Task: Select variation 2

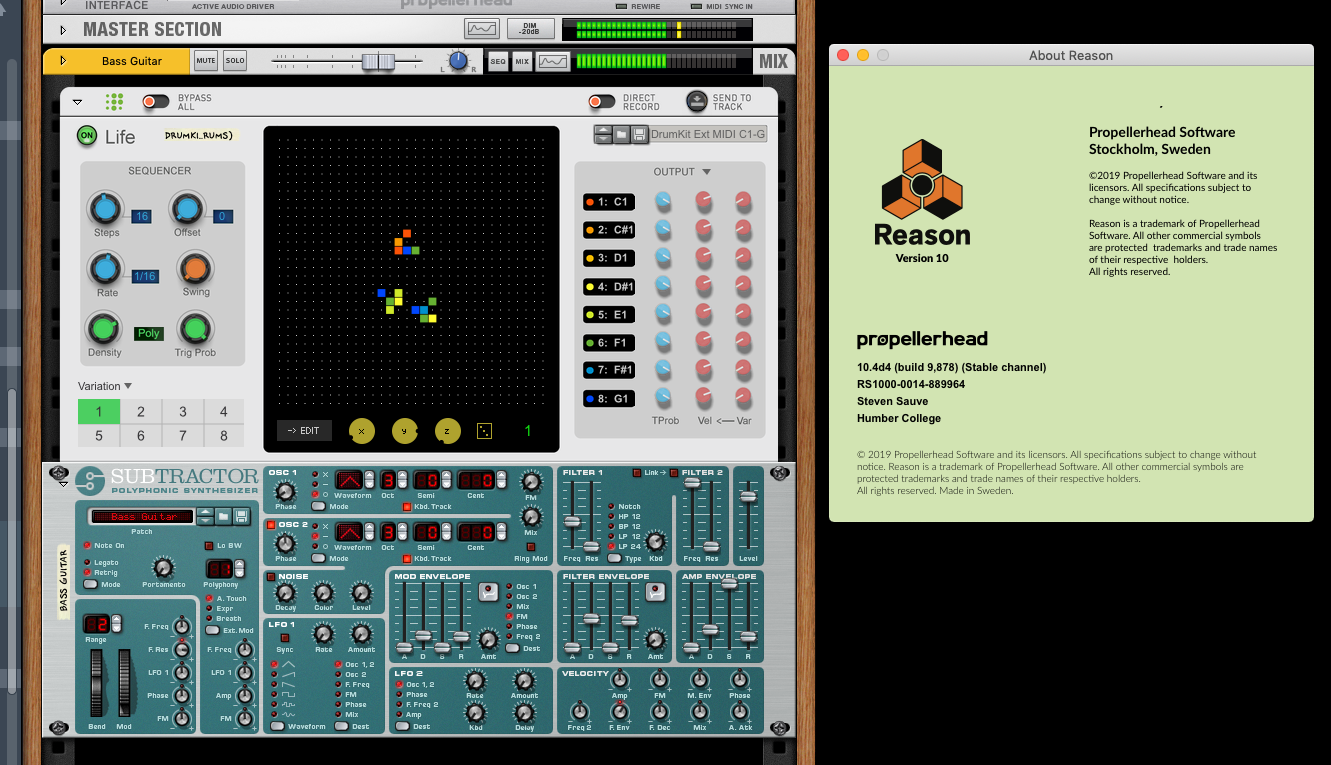Action: 141,411
